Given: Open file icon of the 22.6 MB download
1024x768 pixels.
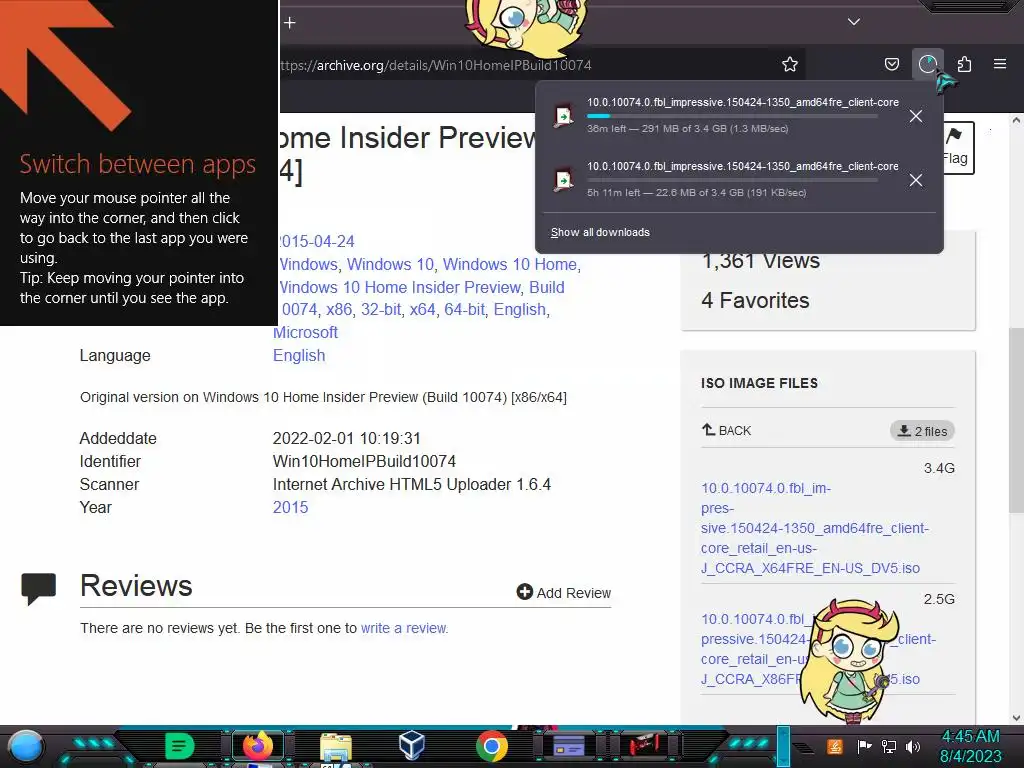Looking at the screenshot, I should pyautogui.click(x=563, y=180).
